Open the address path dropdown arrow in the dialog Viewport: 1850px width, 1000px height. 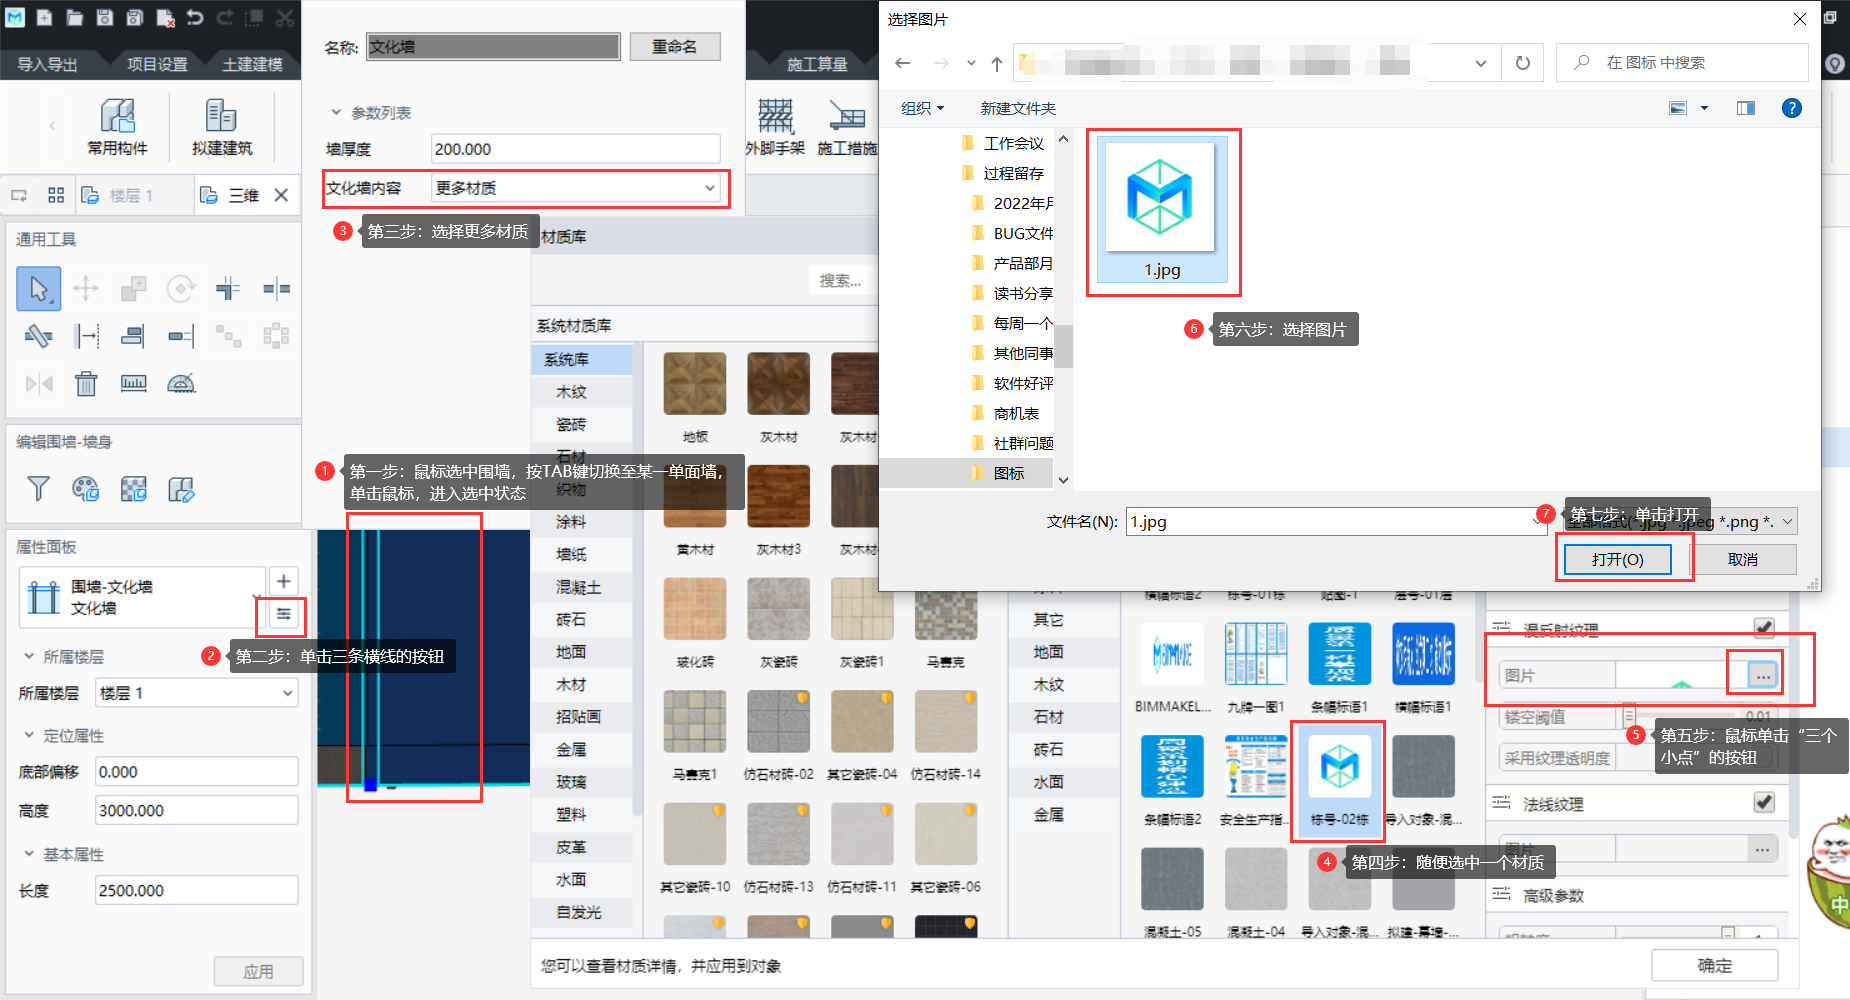pyautogui.click(x=1481, y=63)
